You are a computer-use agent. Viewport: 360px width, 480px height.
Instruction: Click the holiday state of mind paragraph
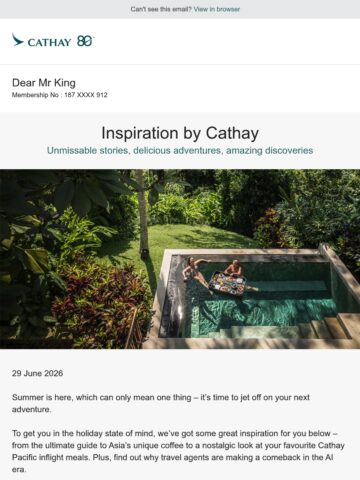pyautogui.click(x=178, y=451)
